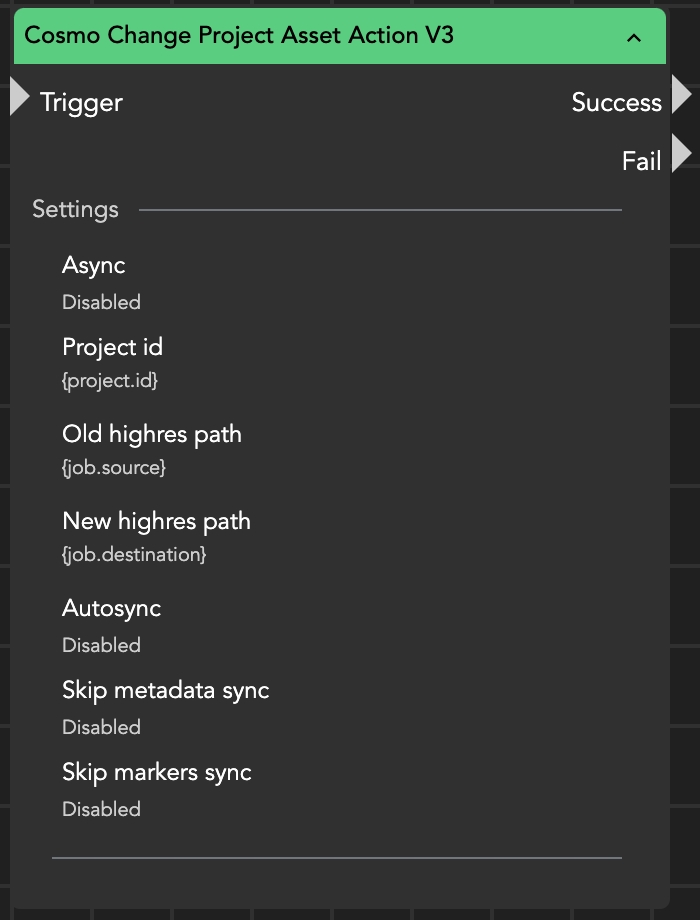Toggle Skip metadata sync Disabled value

point(101,727)
